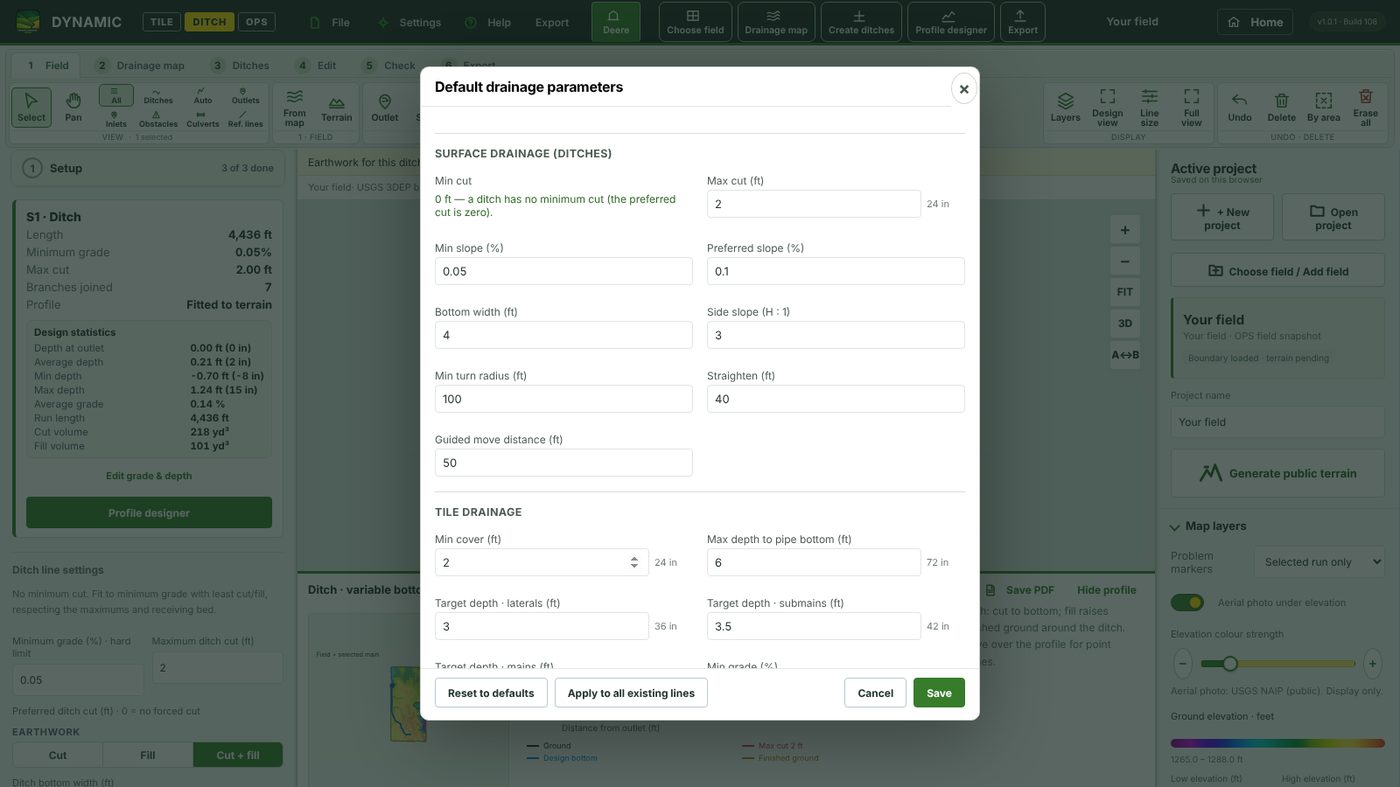Open the Choose field toolbar button

[x=695, y=21]
